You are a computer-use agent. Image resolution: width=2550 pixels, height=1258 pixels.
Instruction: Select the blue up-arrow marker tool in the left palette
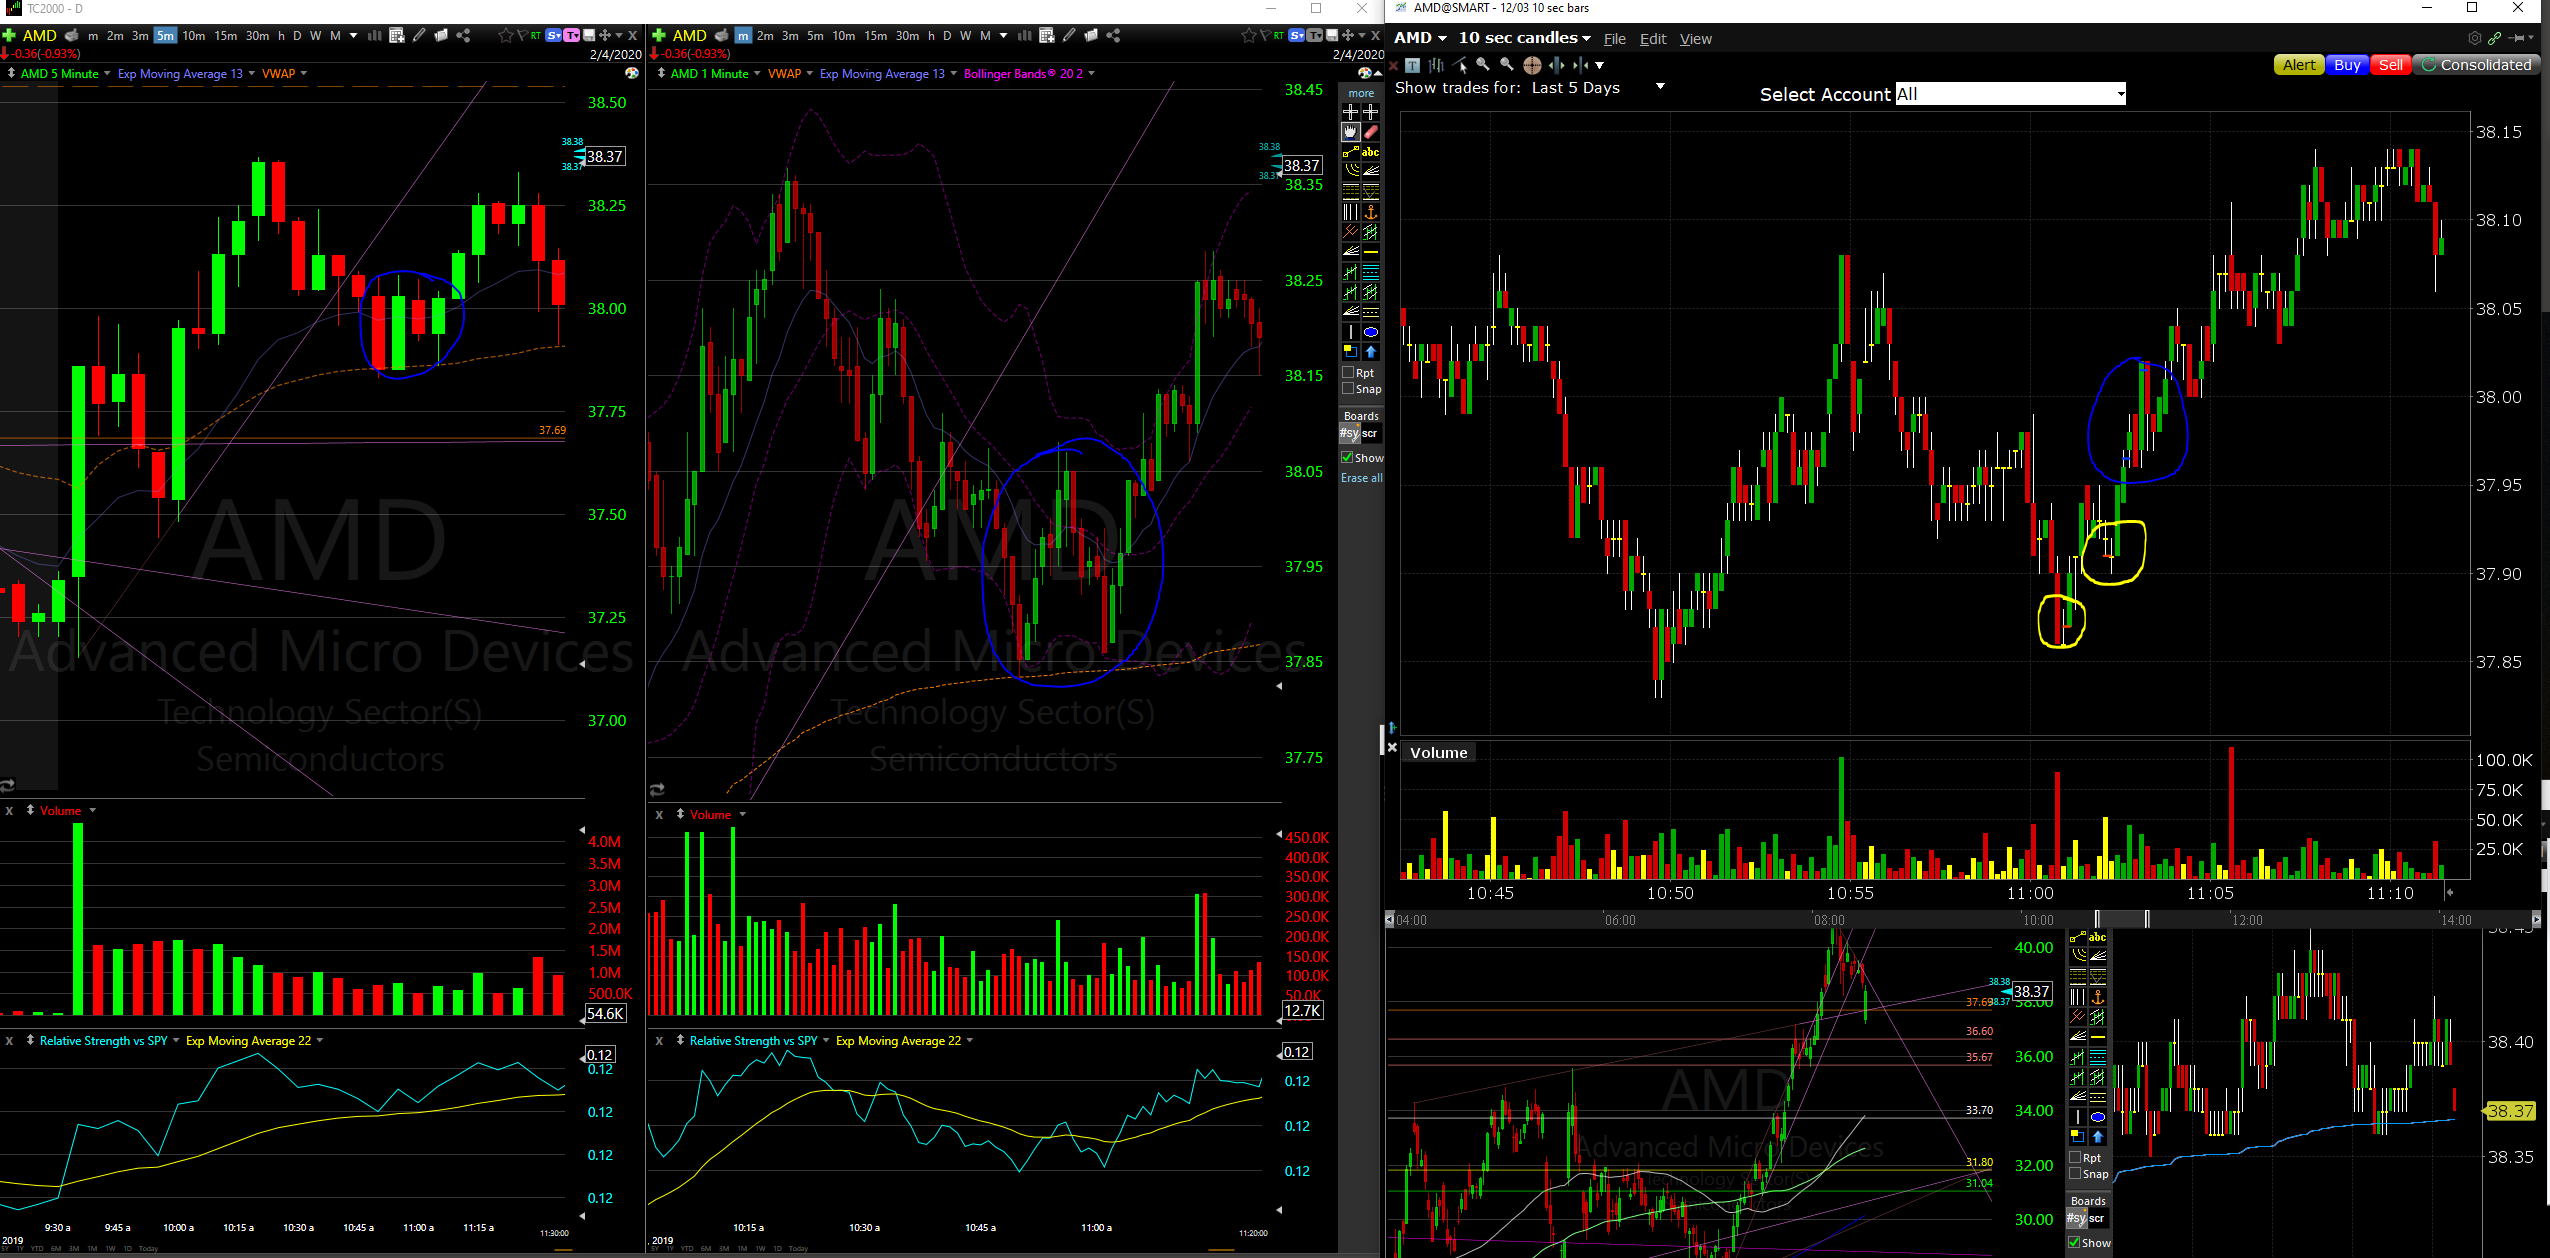tap(1371, 352)
